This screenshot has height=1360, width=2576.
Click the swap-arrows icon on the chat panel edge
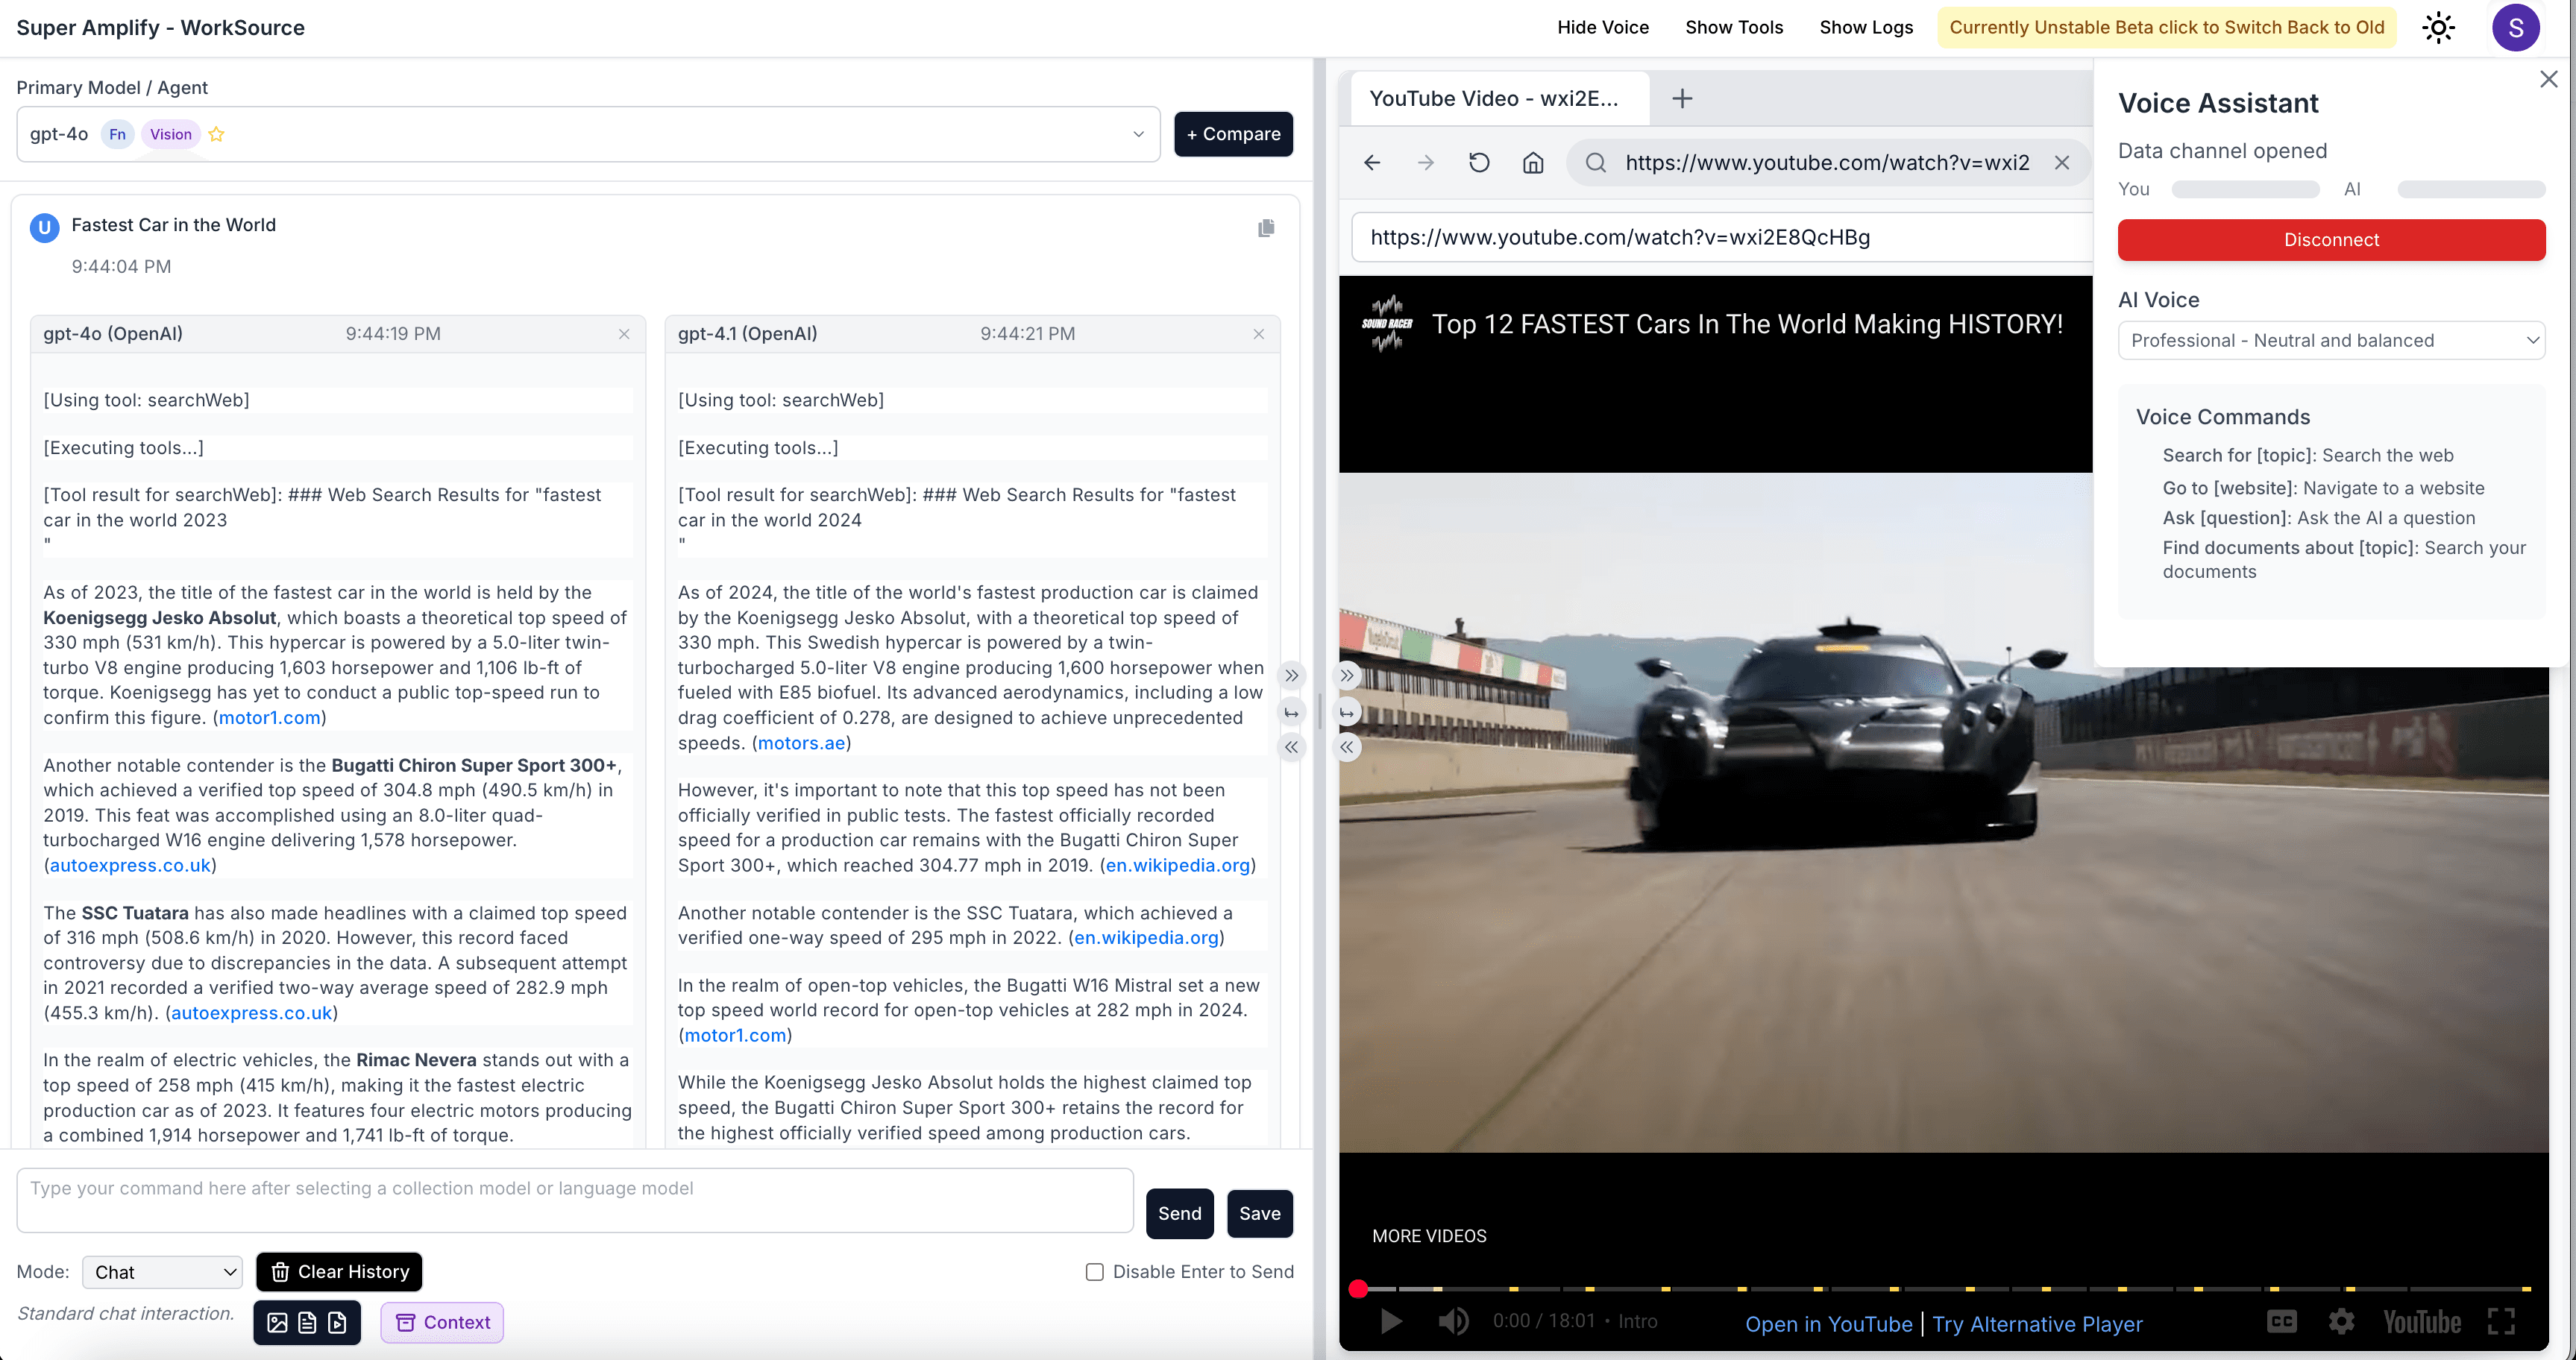click(x=1292, y=713)
